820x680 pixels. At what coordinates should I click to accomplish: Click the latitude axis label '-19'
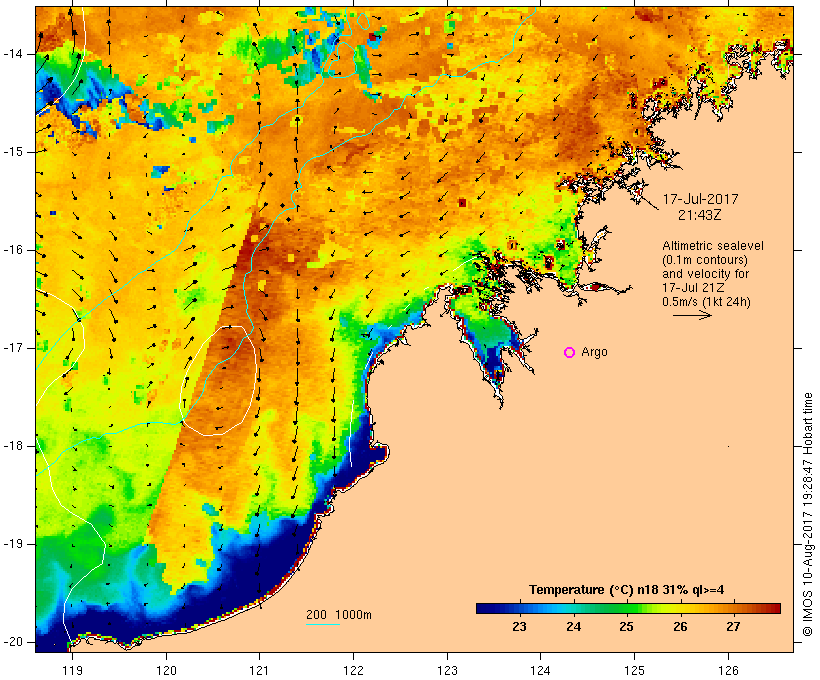click(14, 544)
